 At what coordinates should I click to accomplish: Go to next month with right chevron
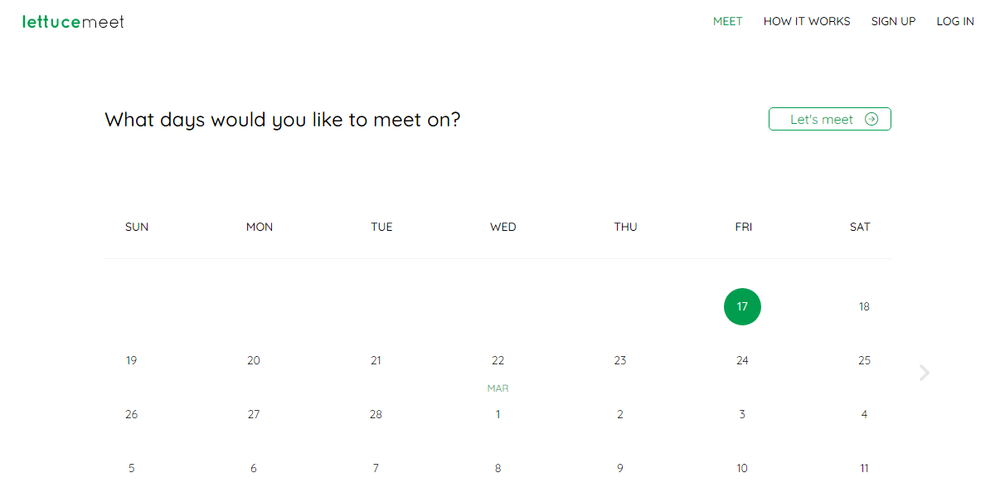(924, 373)
